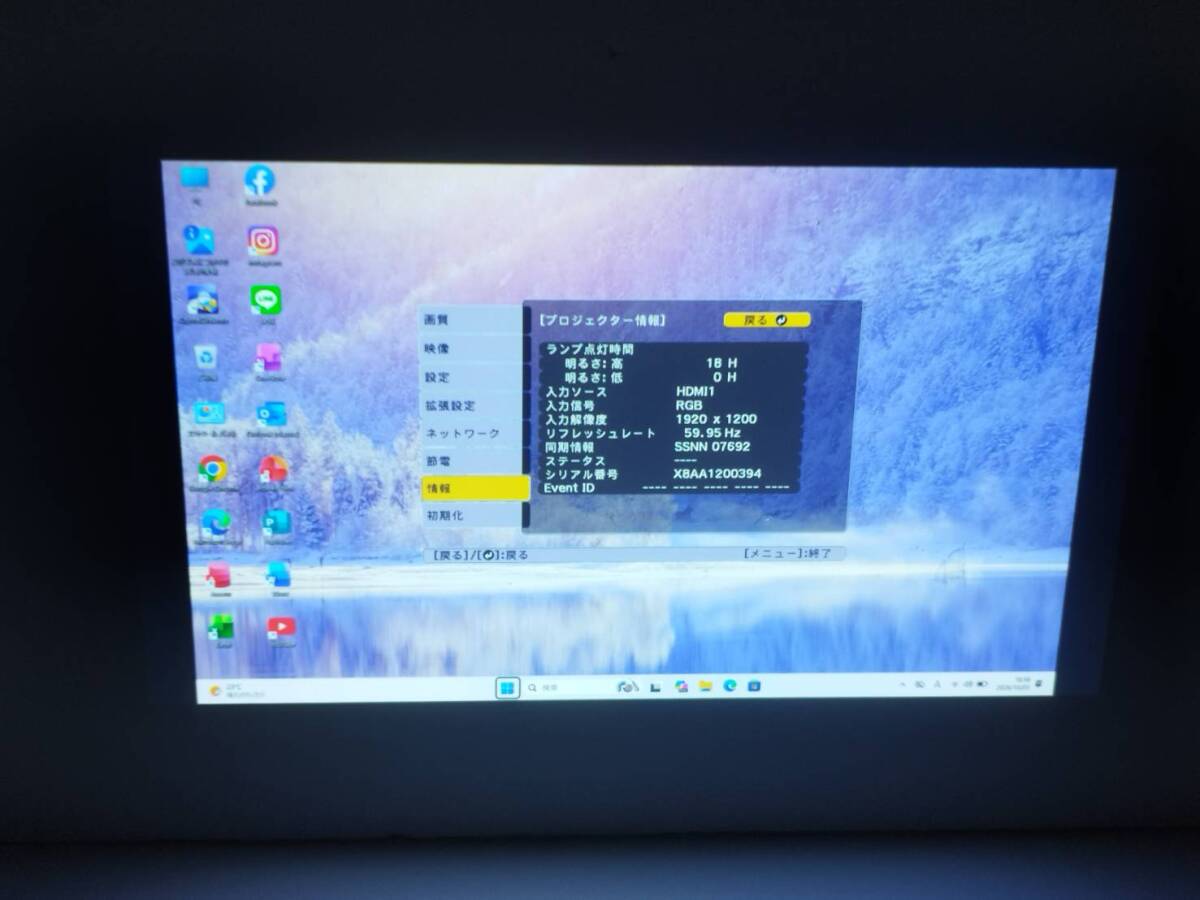Image resolution: width=1200 pixels, height=900 pixels.
Task: Open the LINE desktop shortcut
Action: 265,300
